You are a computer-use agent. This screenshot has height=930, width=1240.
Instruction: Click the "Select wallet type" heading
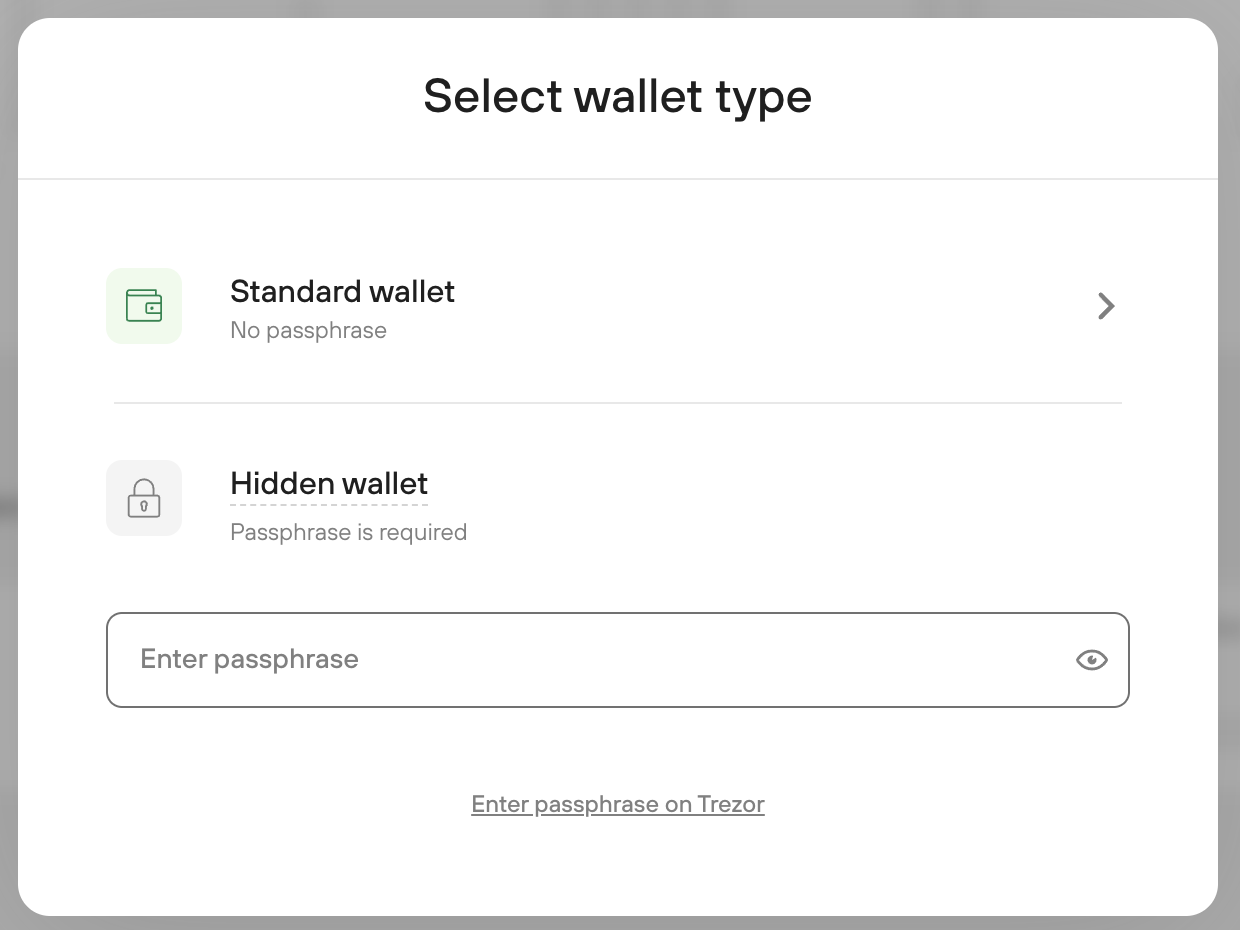click(x=618, y=96)
